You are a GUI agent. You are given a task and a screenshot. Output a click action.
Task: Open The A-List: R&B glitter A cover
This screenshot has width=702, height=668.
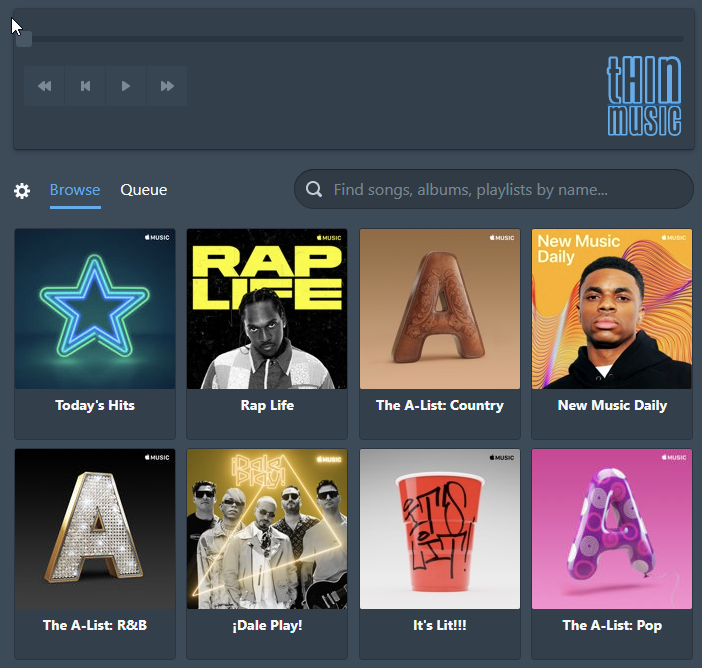95,529
